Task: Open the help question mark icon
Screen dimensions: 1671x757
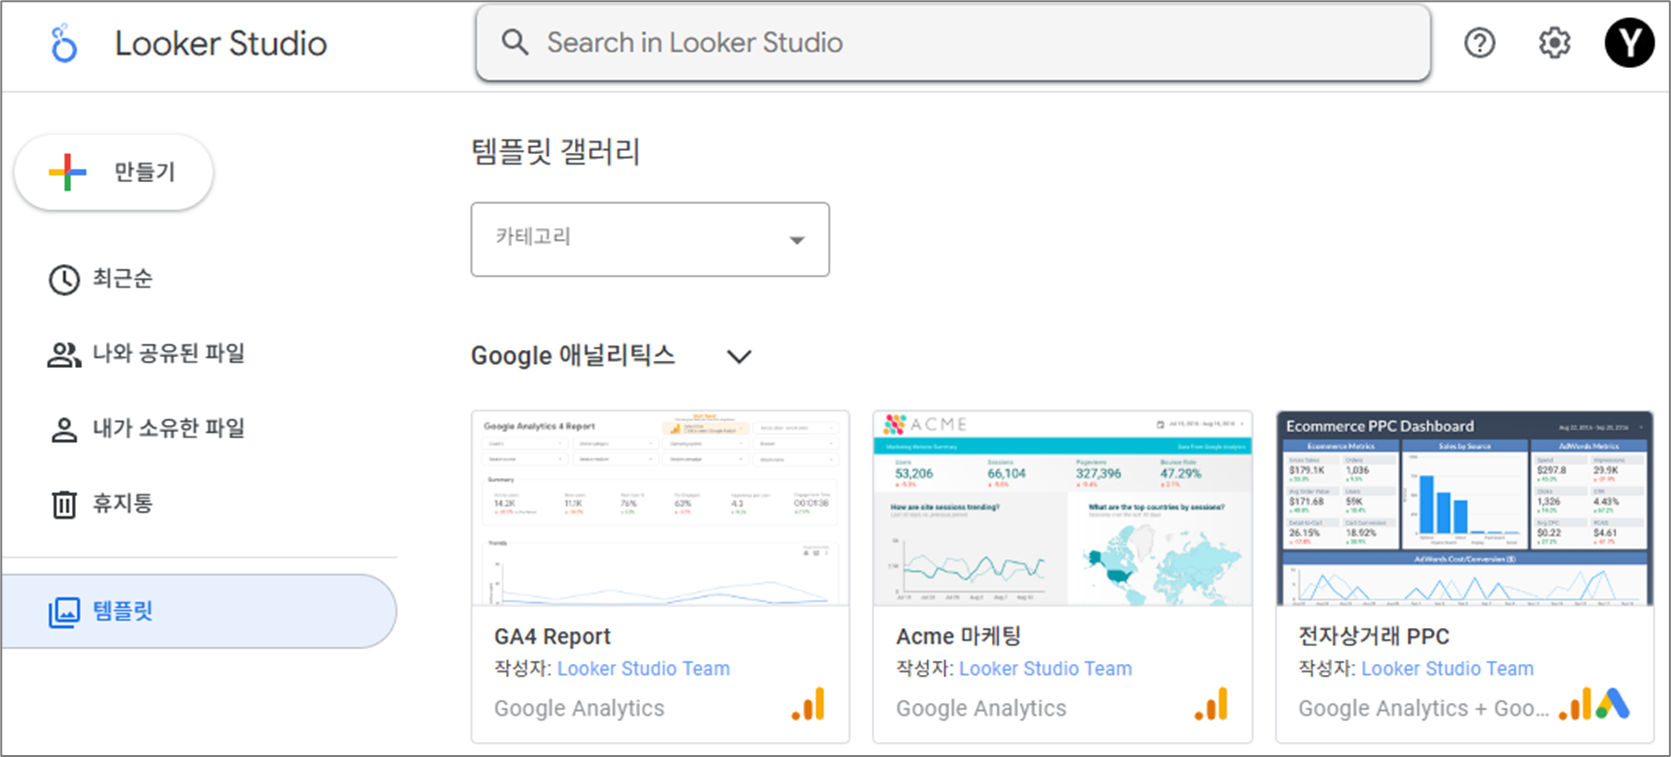Action: [1479, 43]
